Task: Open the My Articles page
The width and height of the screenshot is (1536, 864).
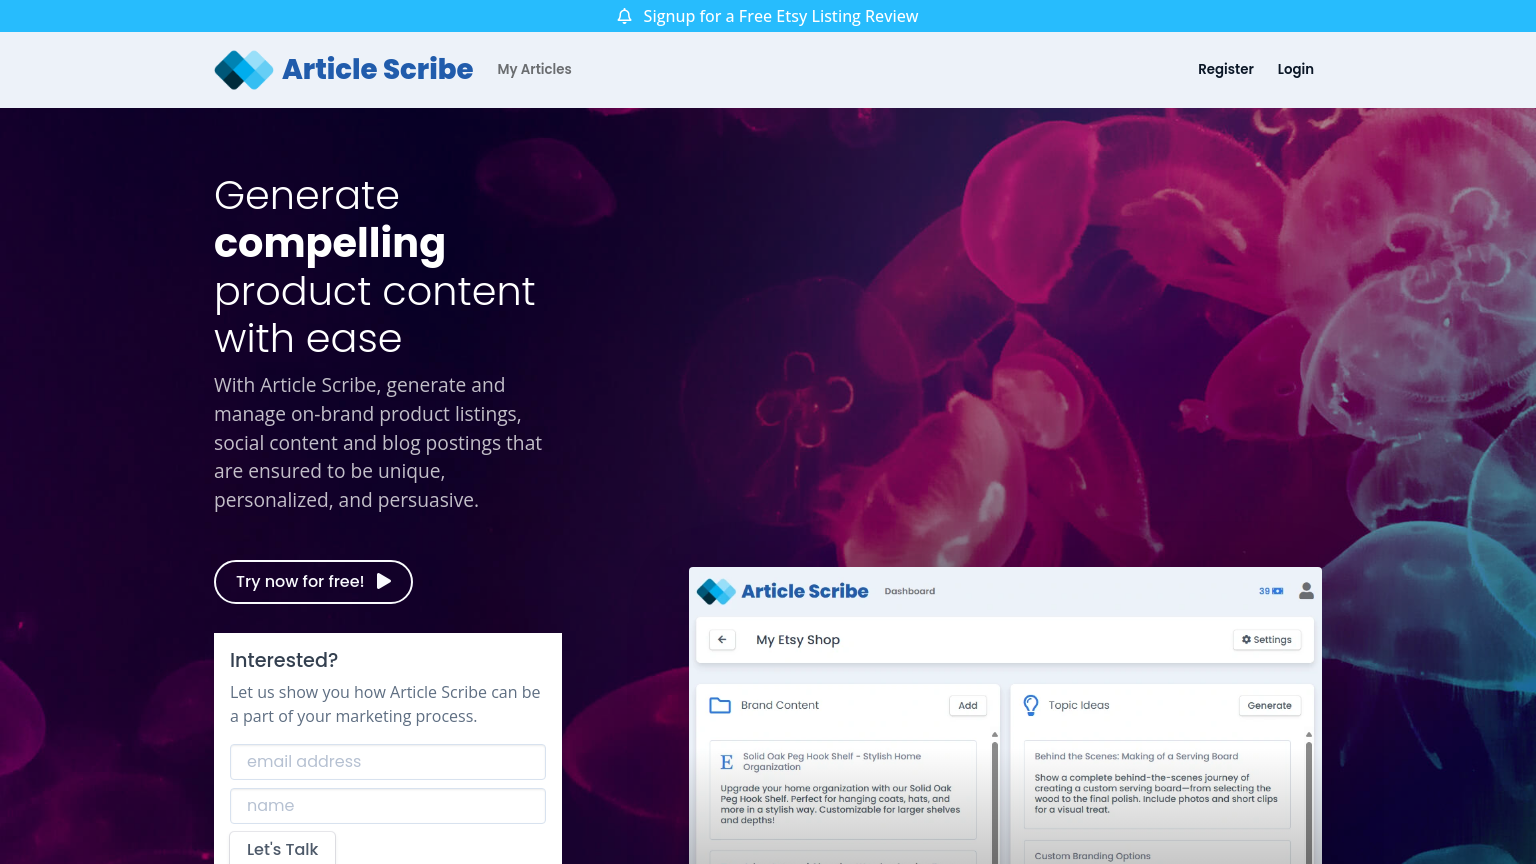Action: click(534, 69)
